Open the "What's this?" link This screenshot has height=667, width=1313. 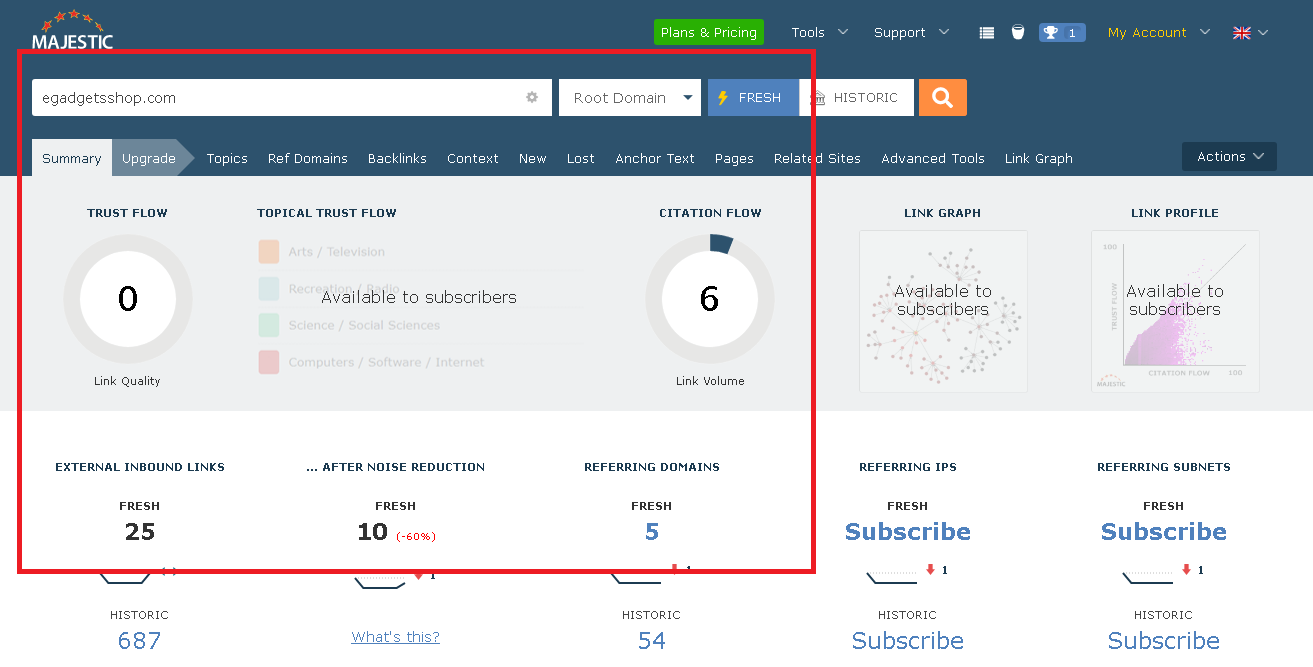pos(395,636)
